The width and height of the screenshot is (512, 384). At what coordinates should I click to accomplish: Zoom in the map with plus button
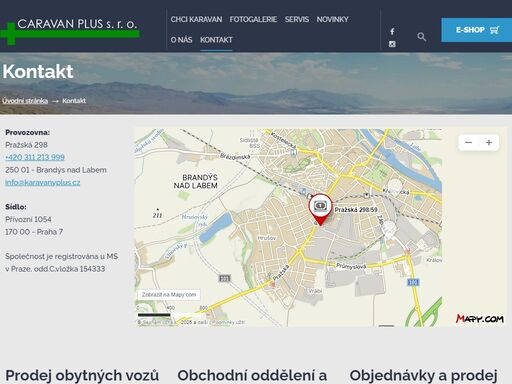click(489, 143)
